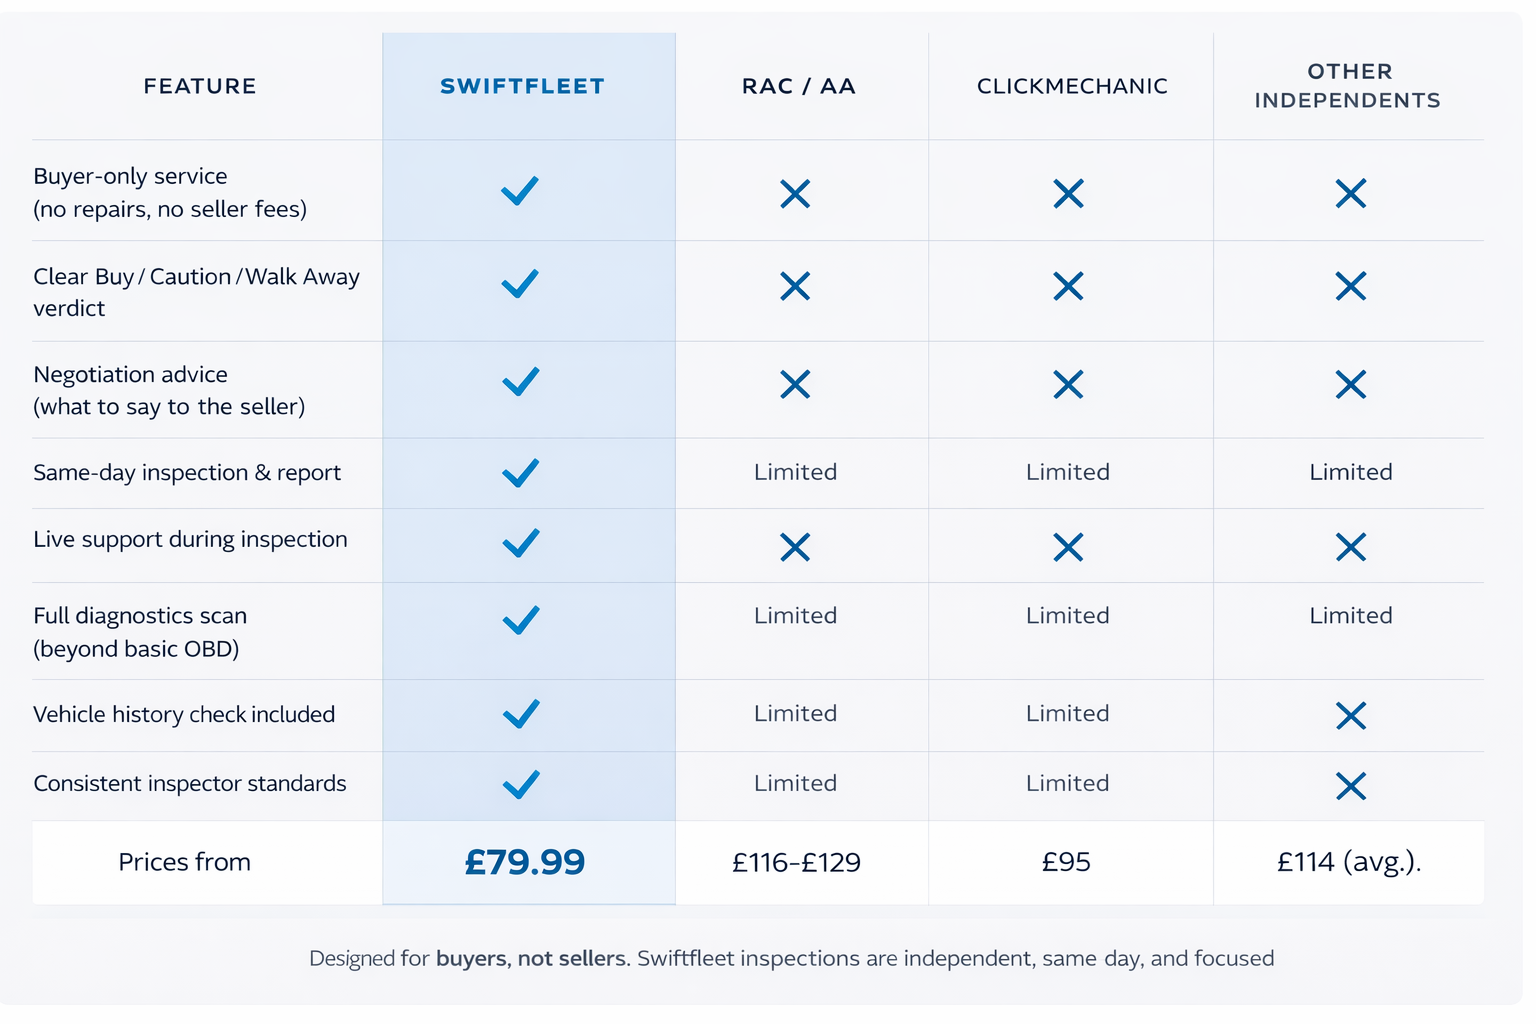This screenshot has width=1536, height=1024.
Task: Click Other Independents cross for Negotiation advice
Action: click(1350, 385)
